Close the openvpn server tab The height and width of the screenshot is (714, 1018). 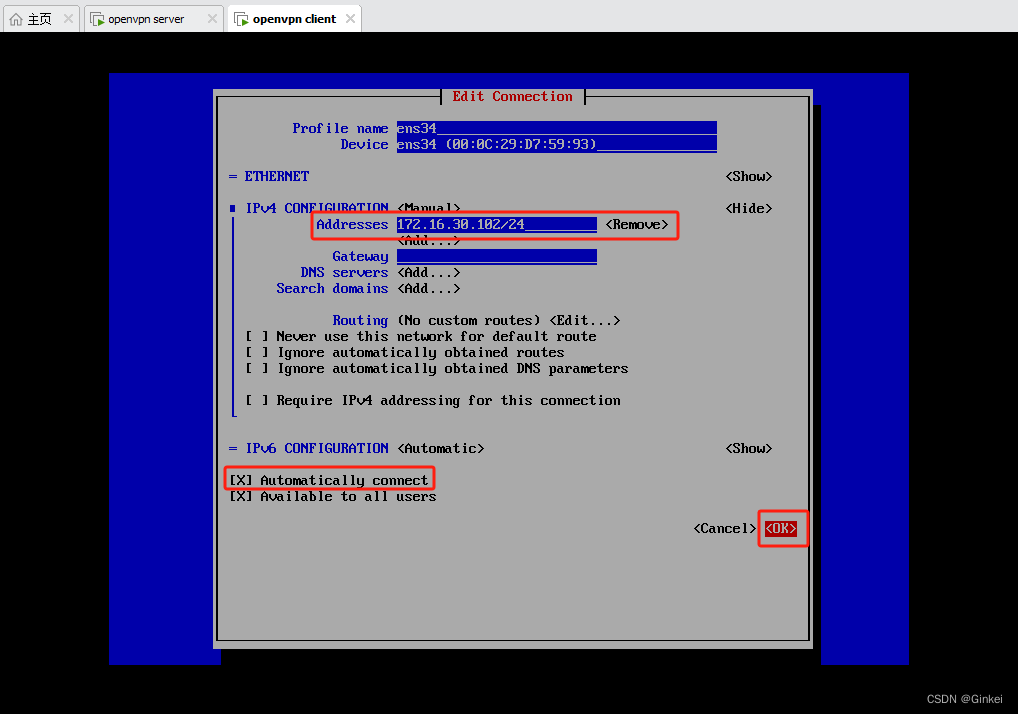pos(212,19)
